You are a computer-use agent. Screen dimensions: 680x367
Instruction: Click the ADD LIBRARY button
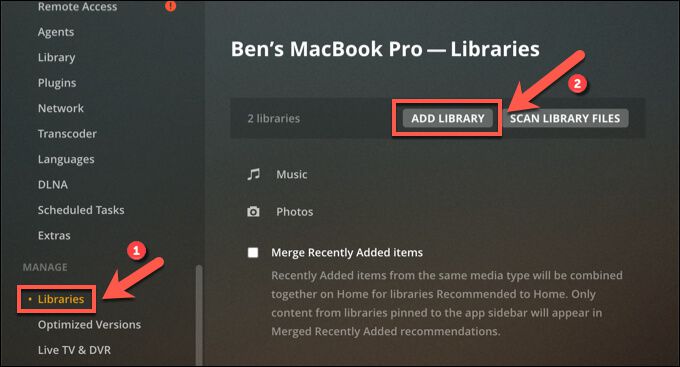pos(448,118)
